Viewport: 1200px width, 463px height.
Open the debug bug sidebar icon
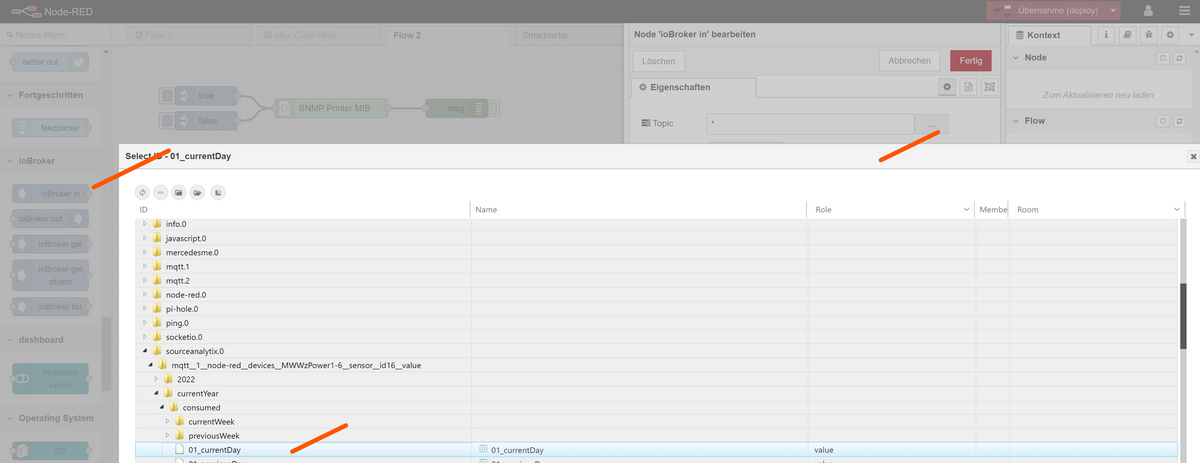[1149, 35]
